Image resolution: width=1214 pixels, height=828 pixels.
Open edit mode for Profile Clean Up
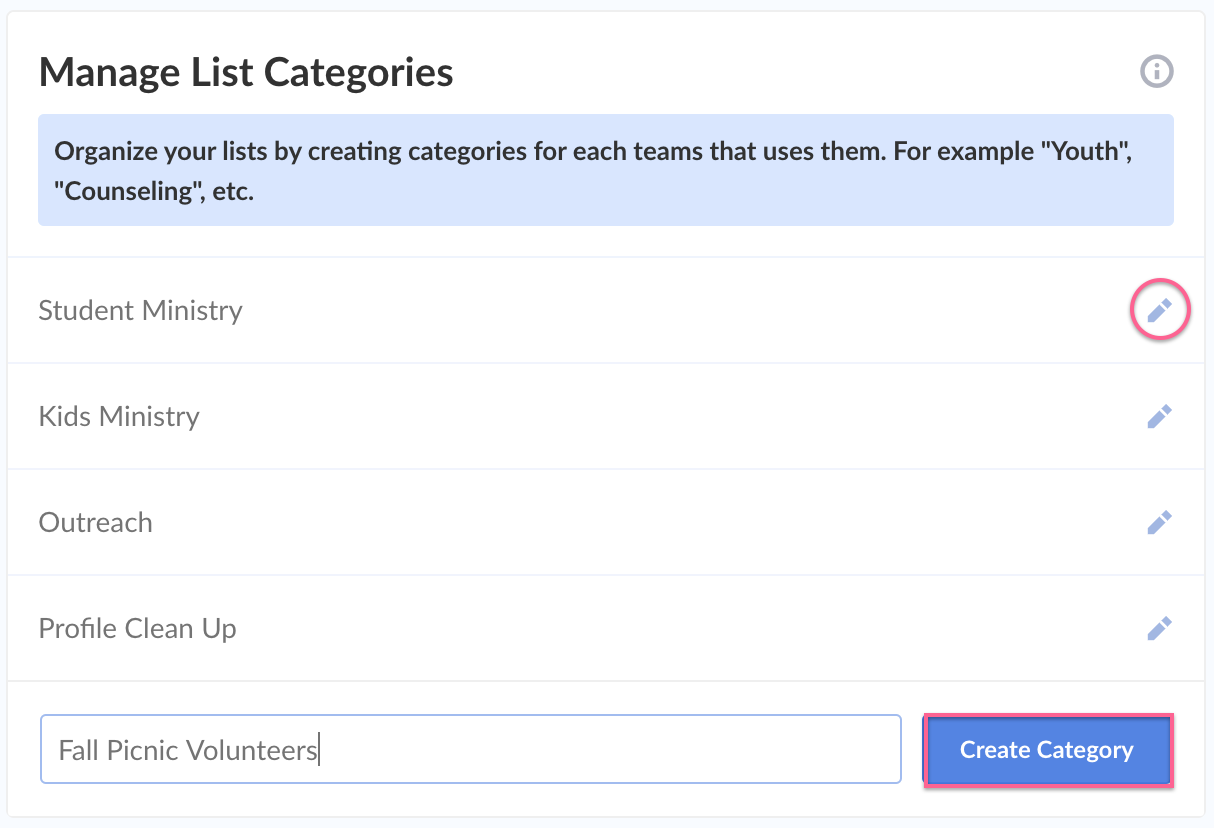coord(1159,628)
